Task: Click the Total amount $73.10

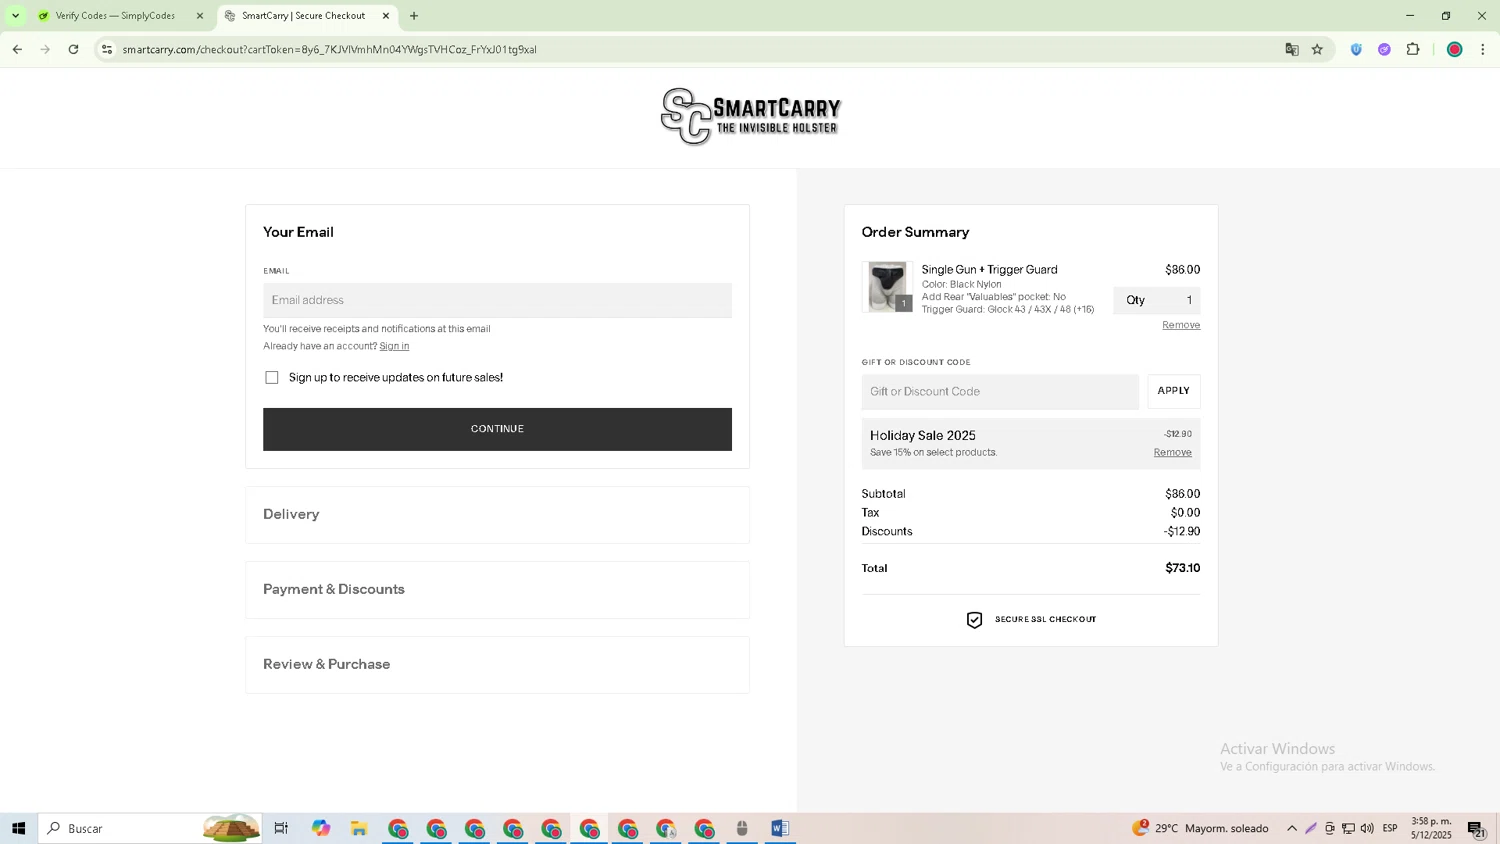Action: click(1182, 568)
